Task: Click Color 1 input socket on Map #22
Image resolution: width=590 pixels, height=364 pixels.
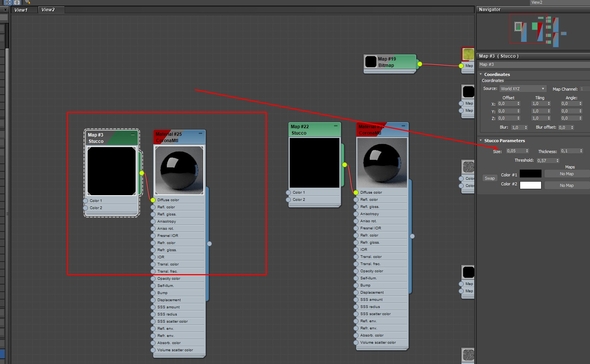Action: click(x=288, y=192)
